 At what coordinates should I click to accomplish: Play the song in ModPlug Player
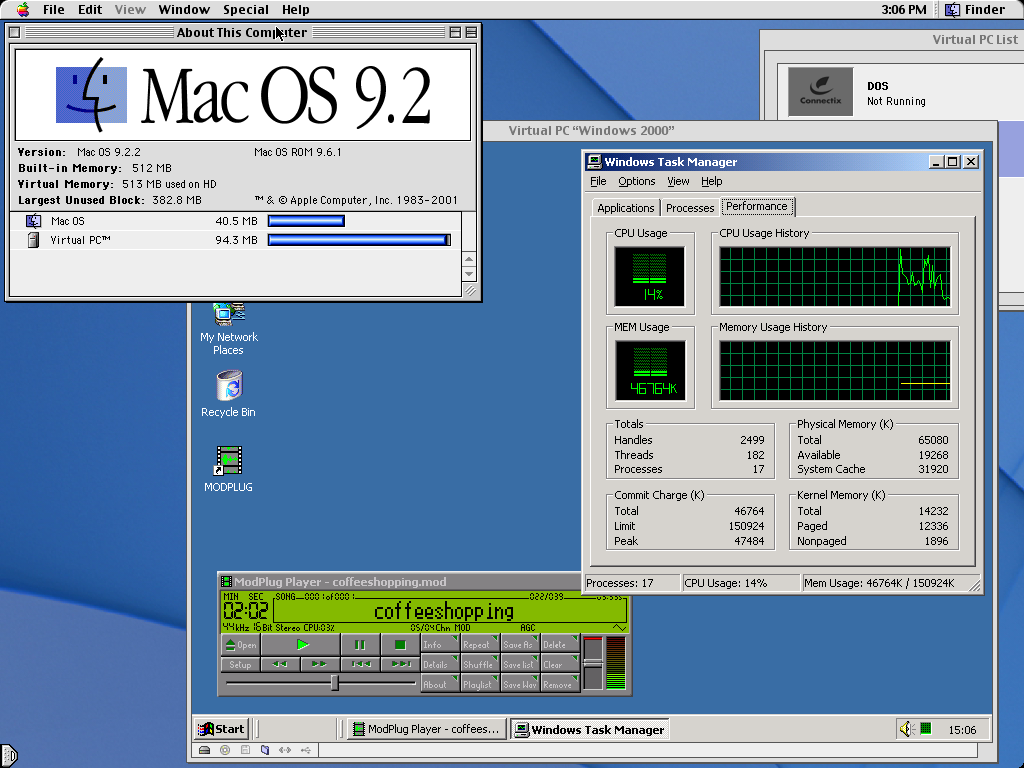(302, 645)
